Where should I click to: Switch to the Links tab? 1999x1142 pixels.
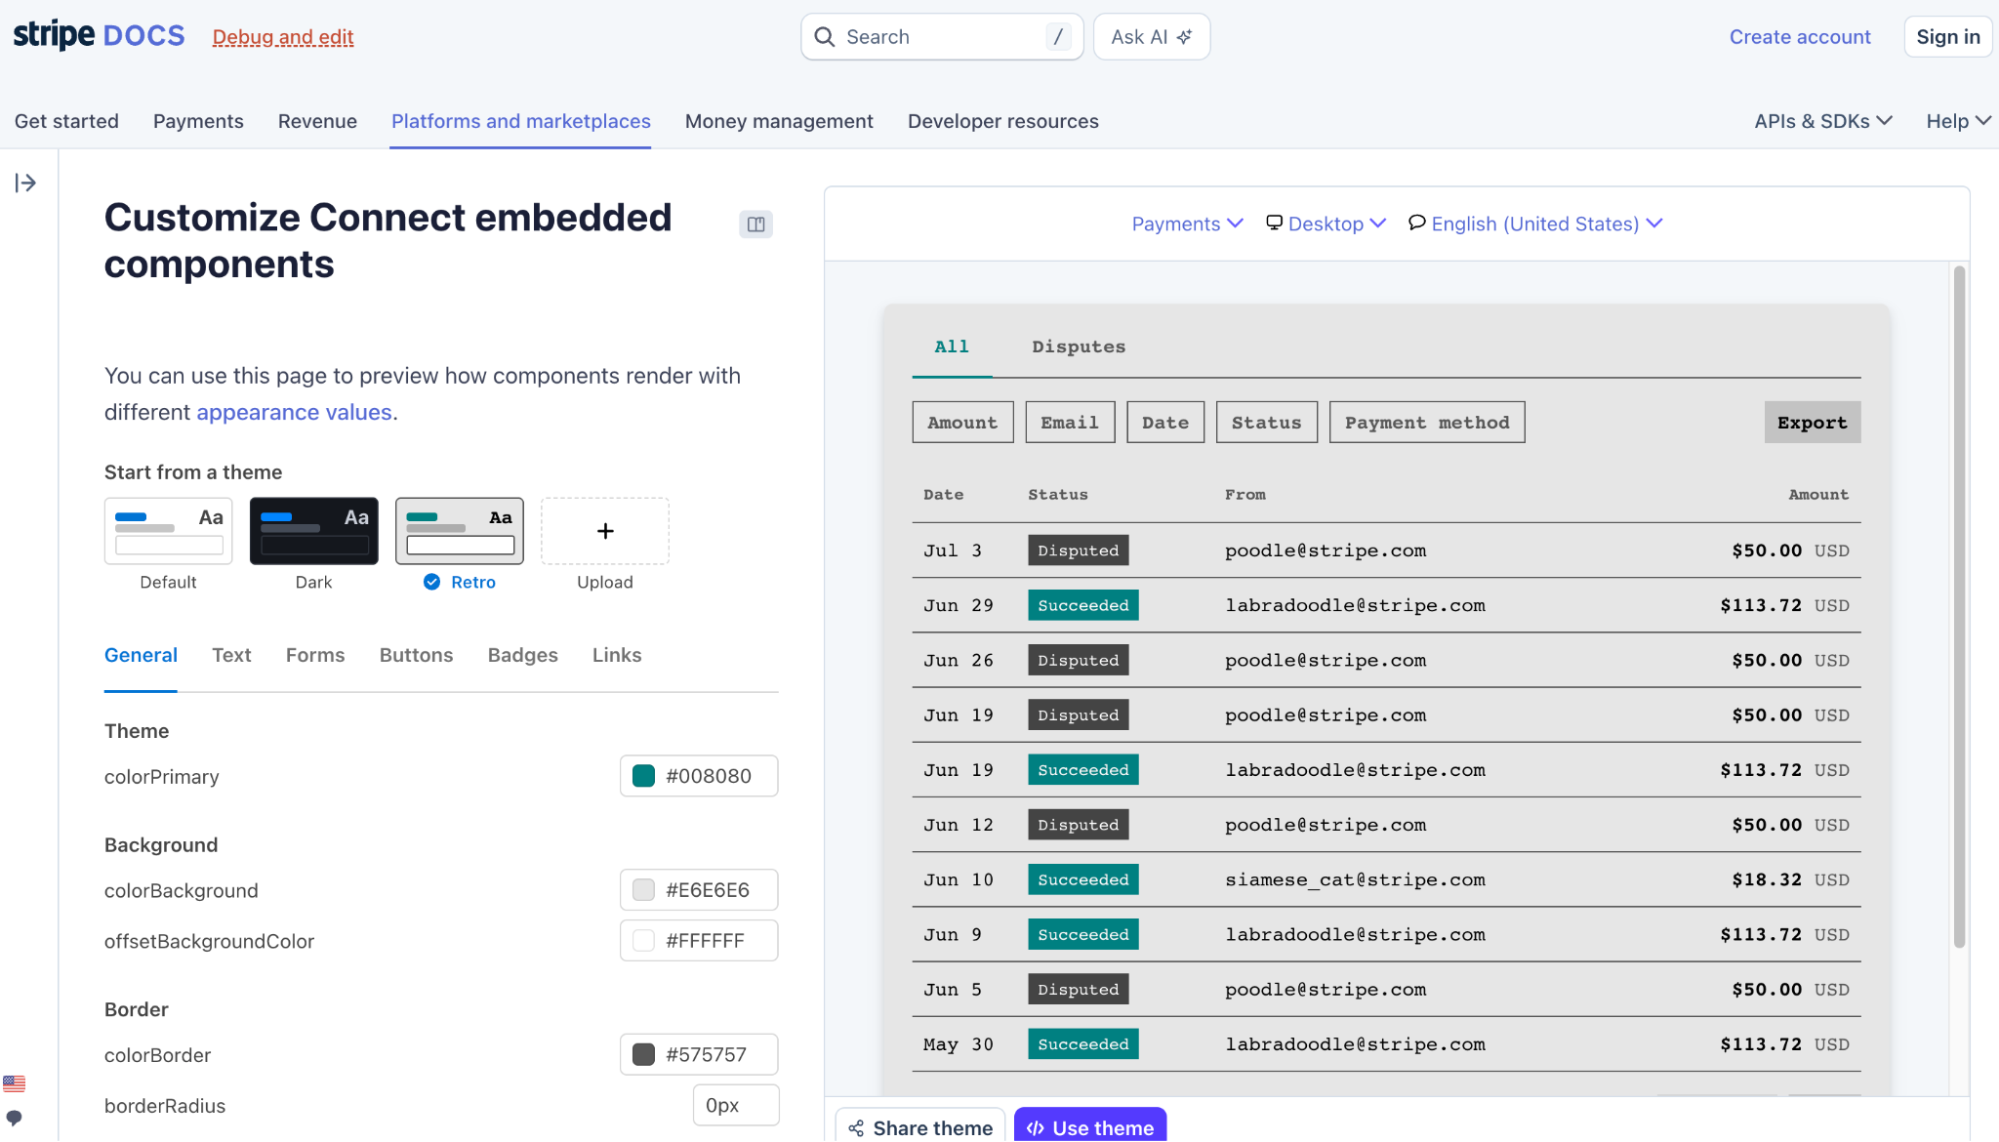point(617,655)
